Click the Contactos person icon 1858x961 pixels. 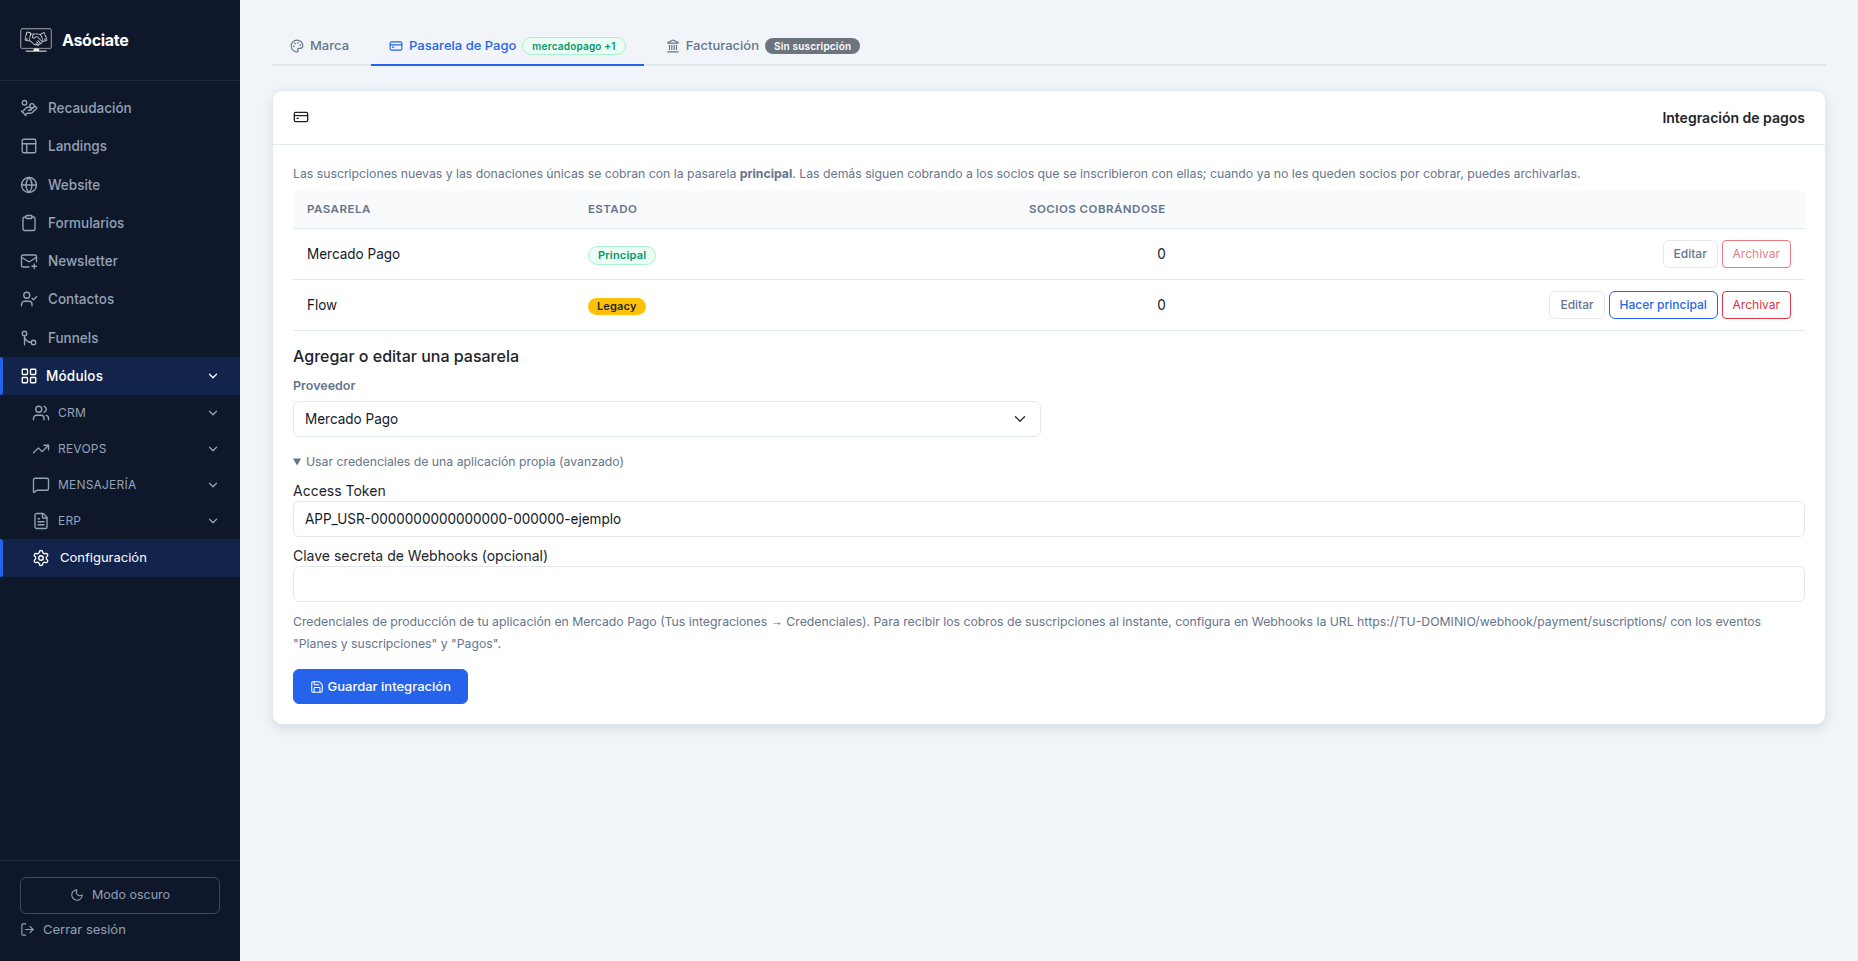[29, 299]
